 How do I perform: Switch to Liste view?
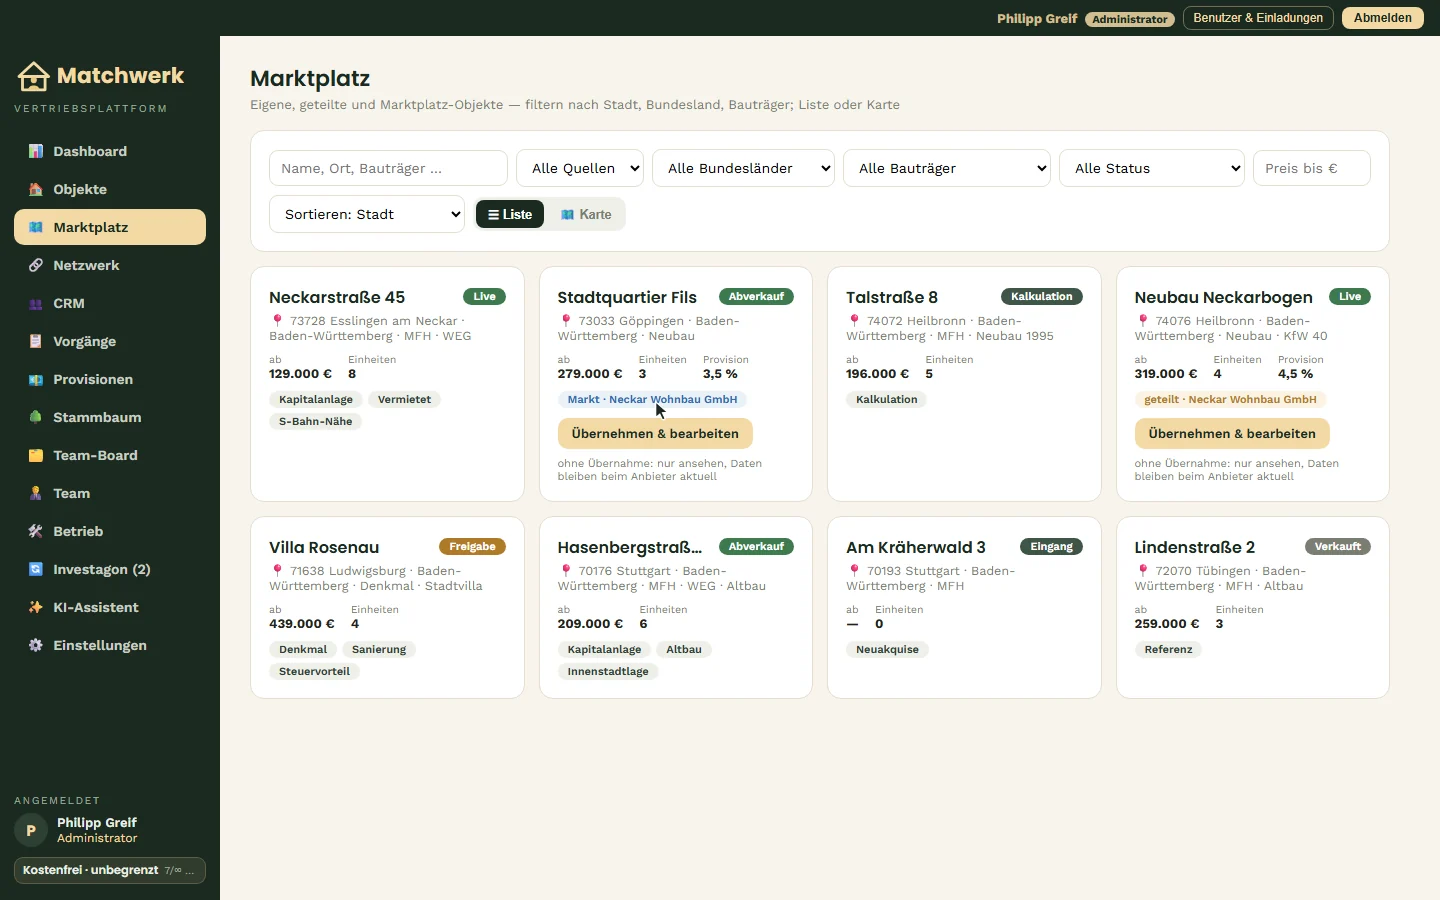pyautogui.click(x=510, y=214)
